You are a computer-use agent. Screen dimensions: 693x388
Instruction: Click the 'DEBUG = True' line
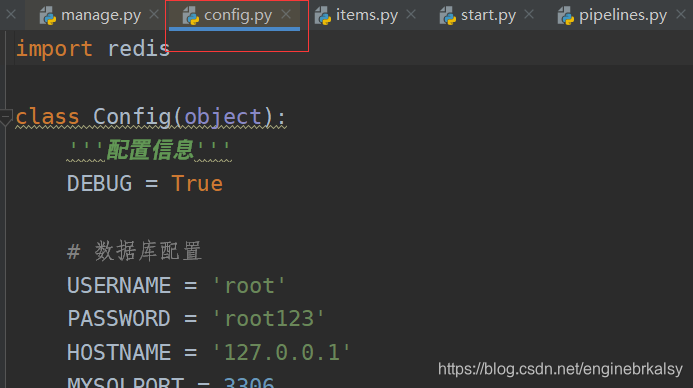coord(145,183)
